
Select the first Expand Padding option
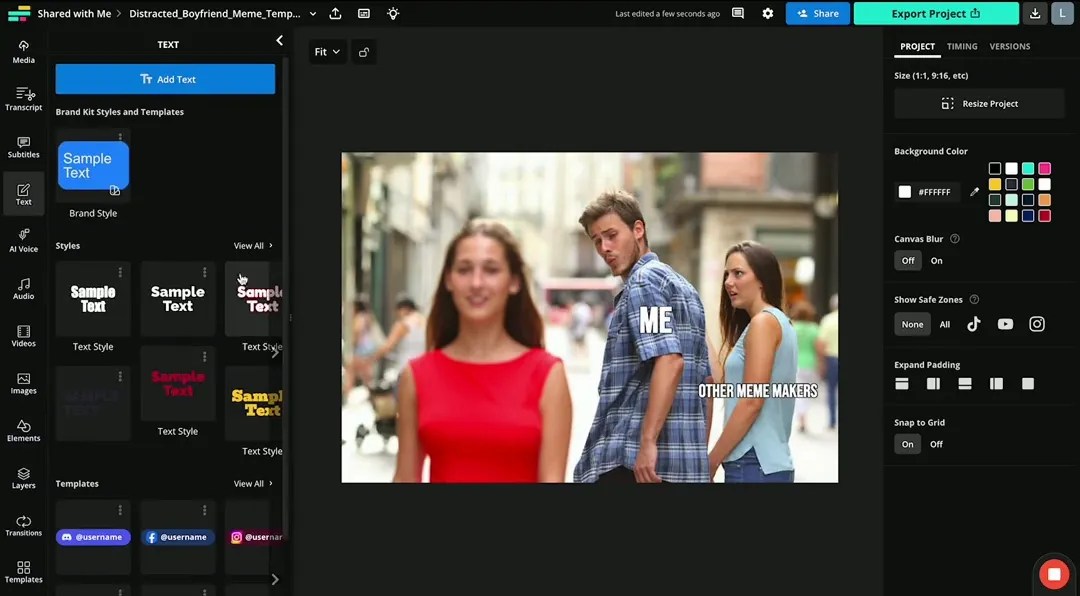click(x=902, y=384)
